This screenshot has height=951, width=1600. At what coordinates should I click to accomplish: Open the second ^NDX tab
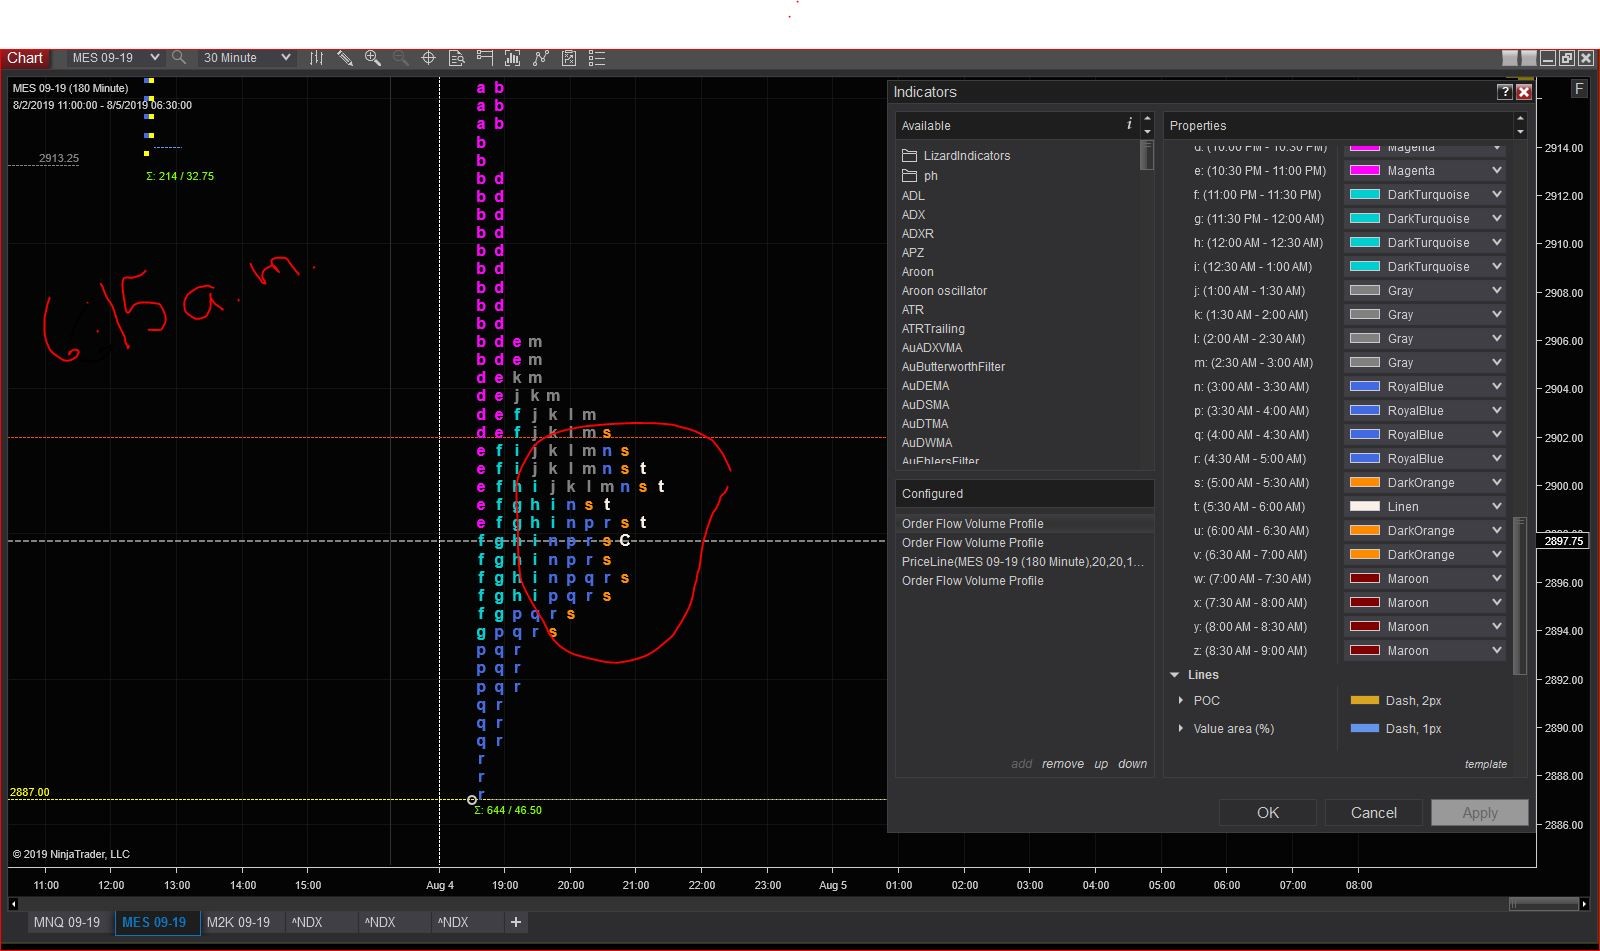pyautogui.click(x=380, y=922)
